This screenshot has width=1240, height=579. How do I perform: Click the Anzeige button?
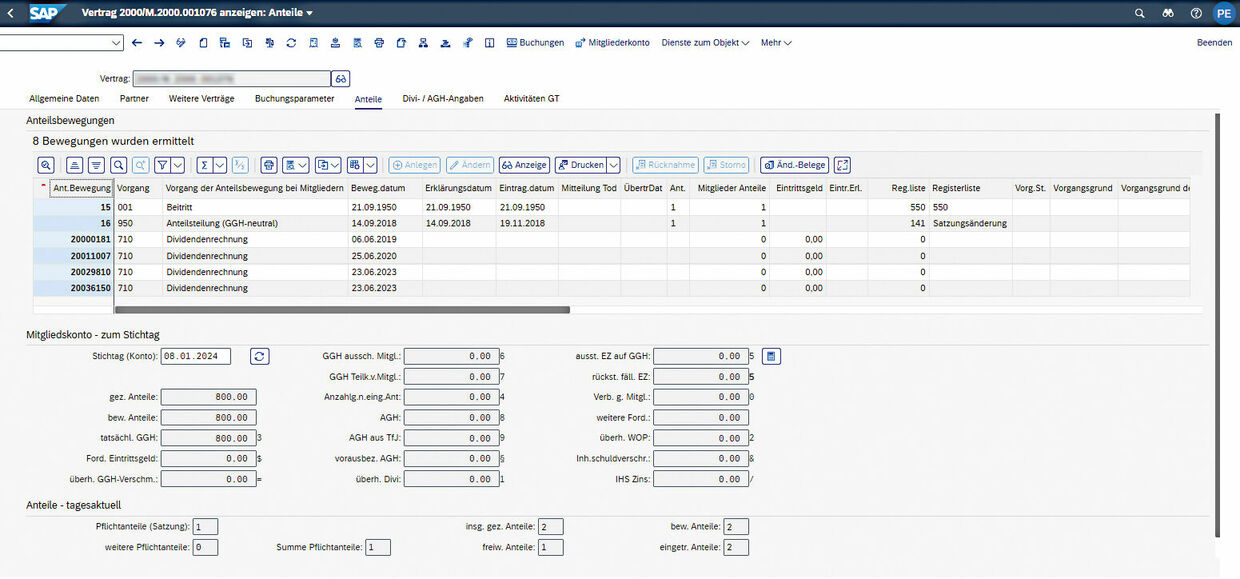pyautogui.click(x=524, y=165)
